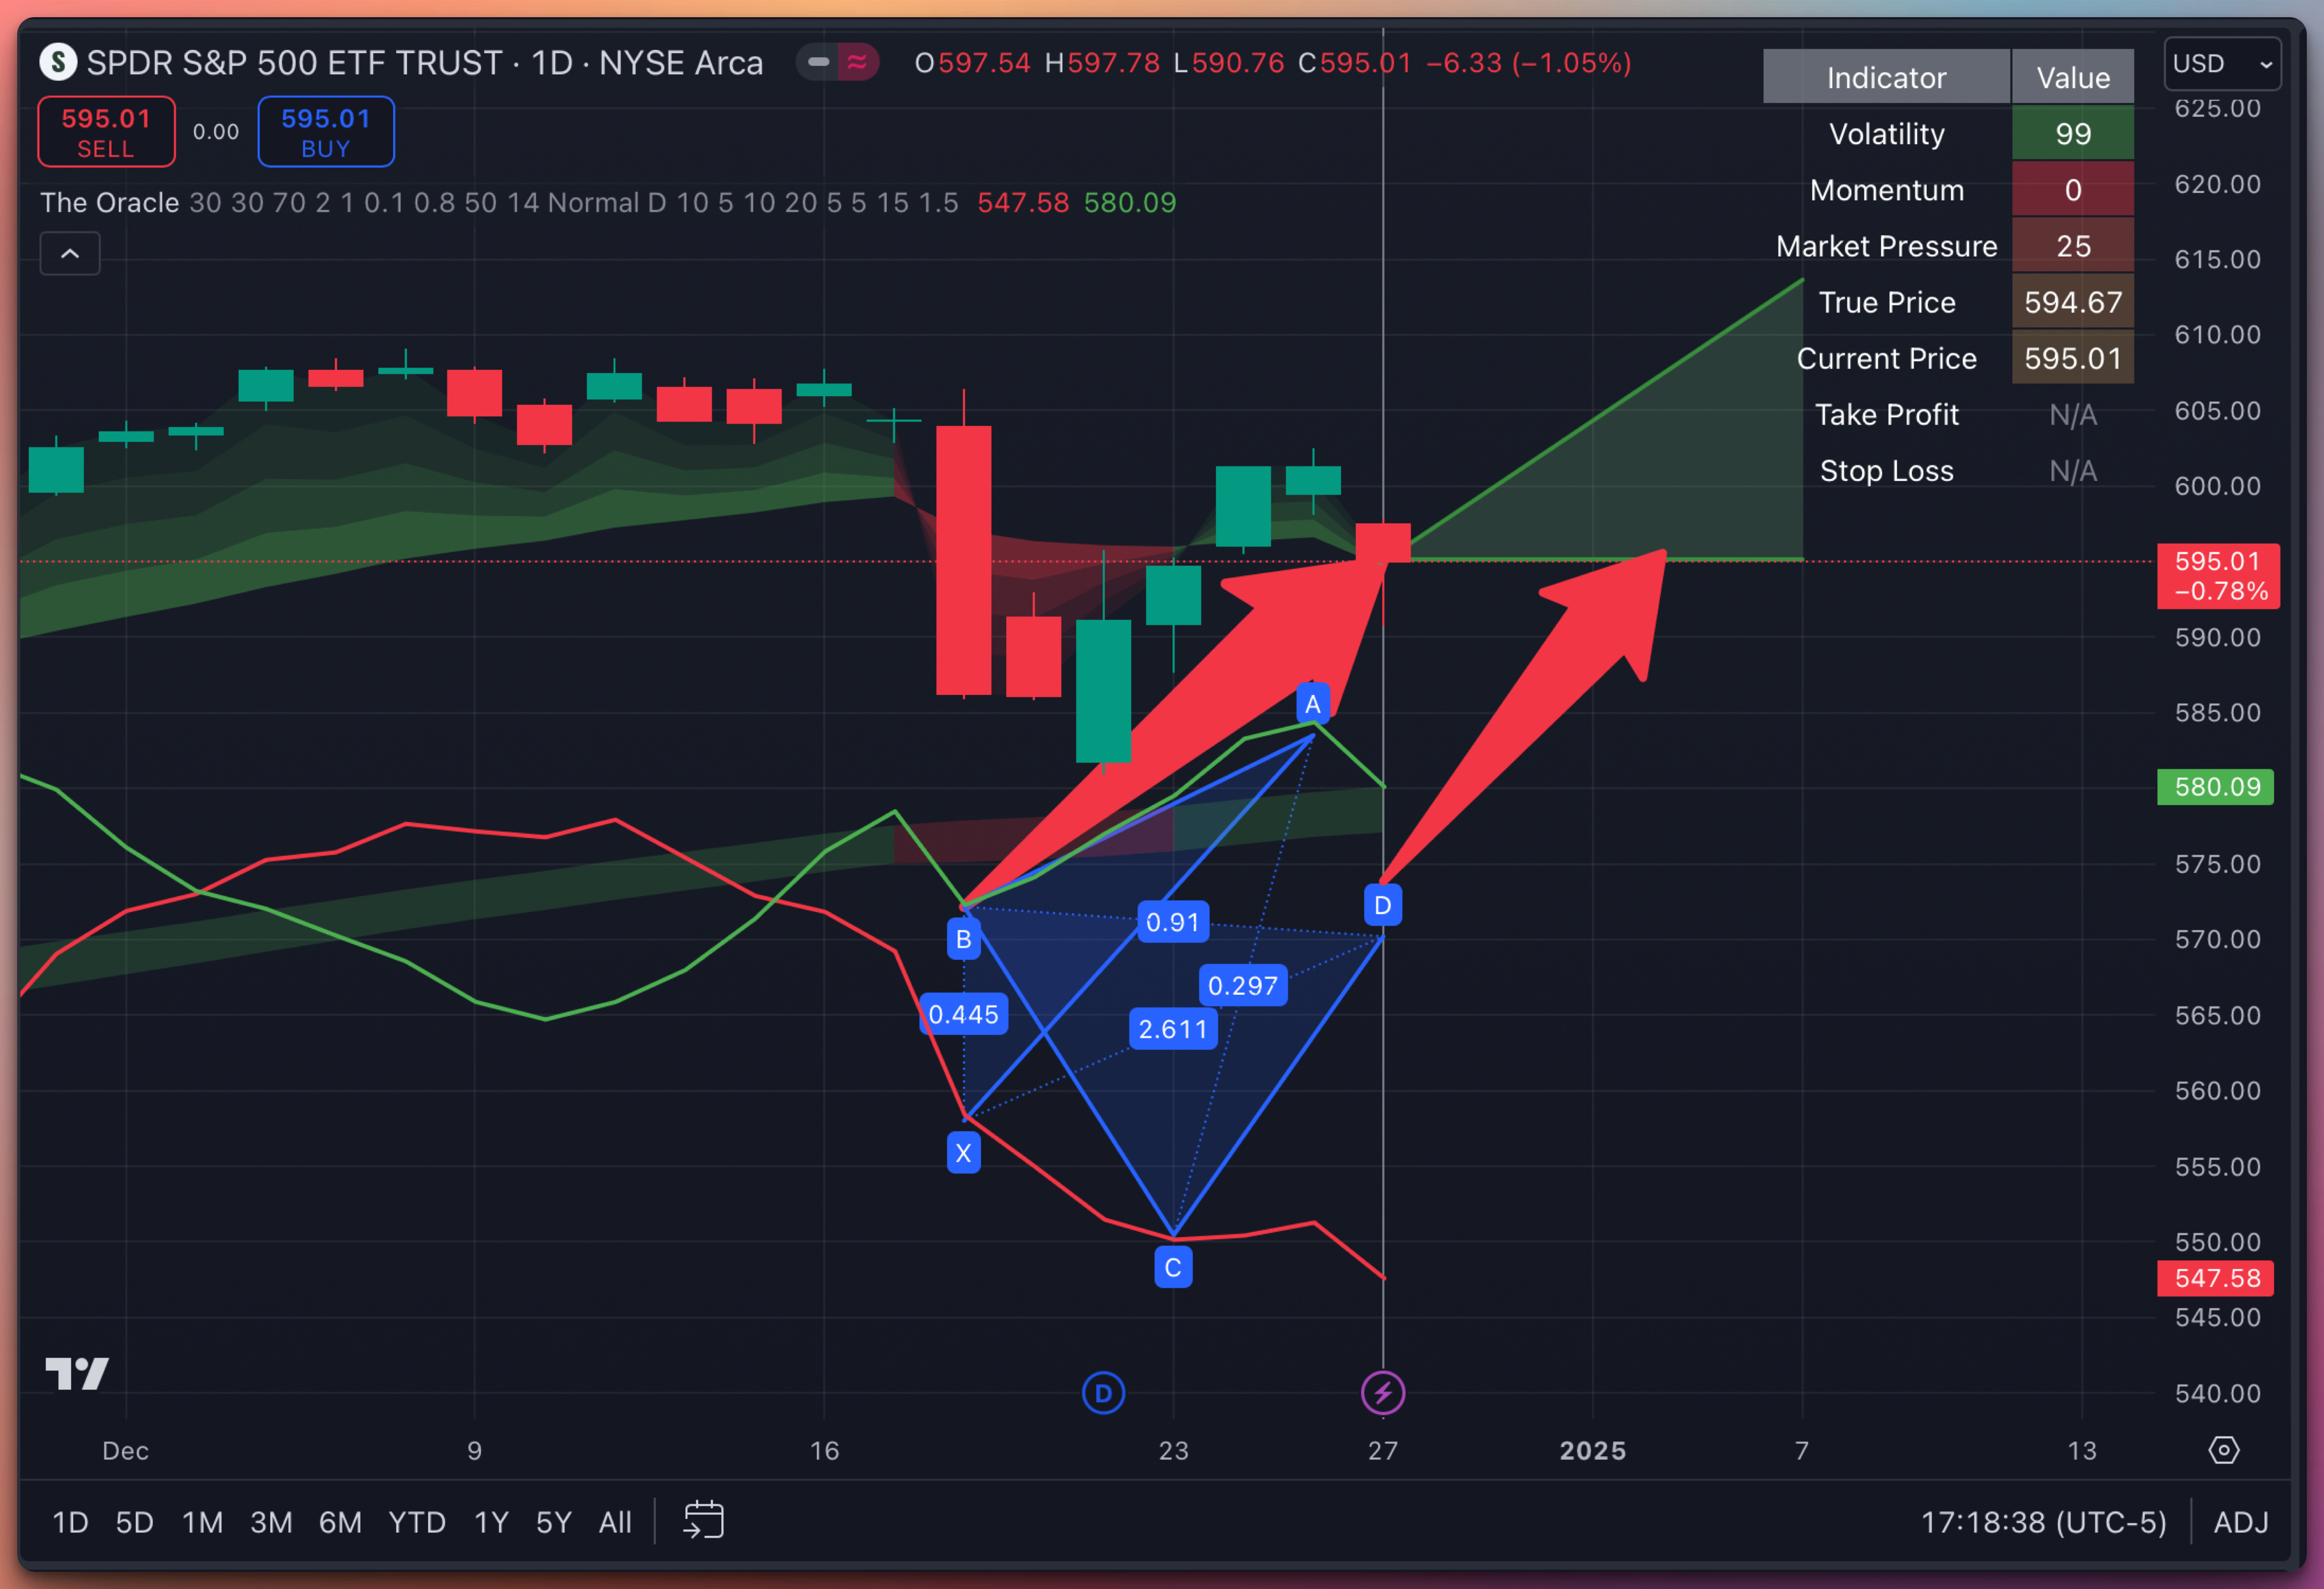Open the go to date calendar icon
This screenshot has width=2324, height=1589.
[703, 1520]
